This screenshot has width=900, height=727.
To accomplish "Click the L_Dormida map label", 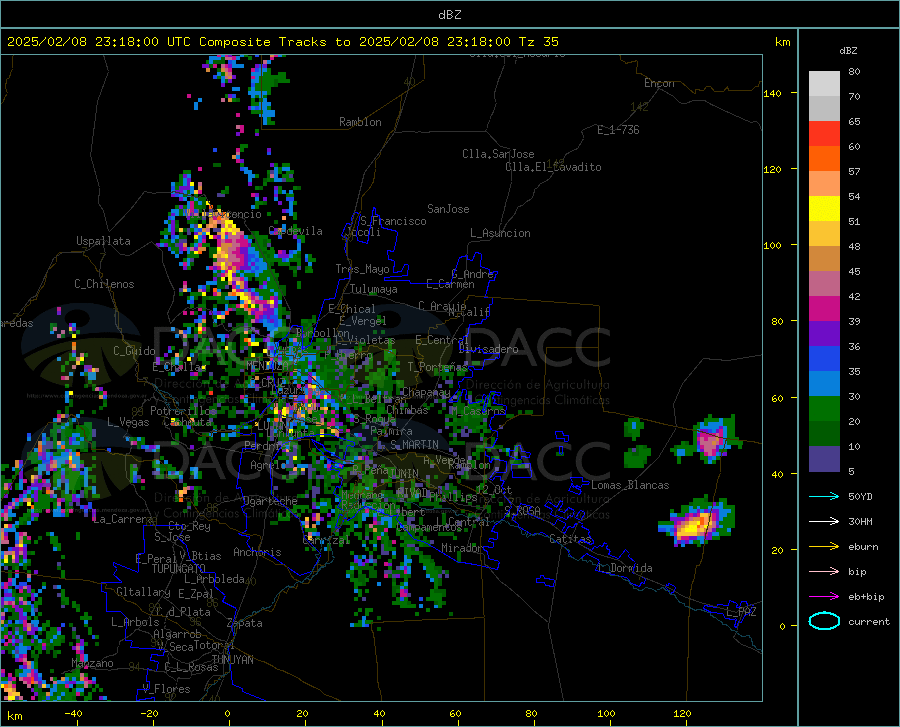I will tap(625, 567).
